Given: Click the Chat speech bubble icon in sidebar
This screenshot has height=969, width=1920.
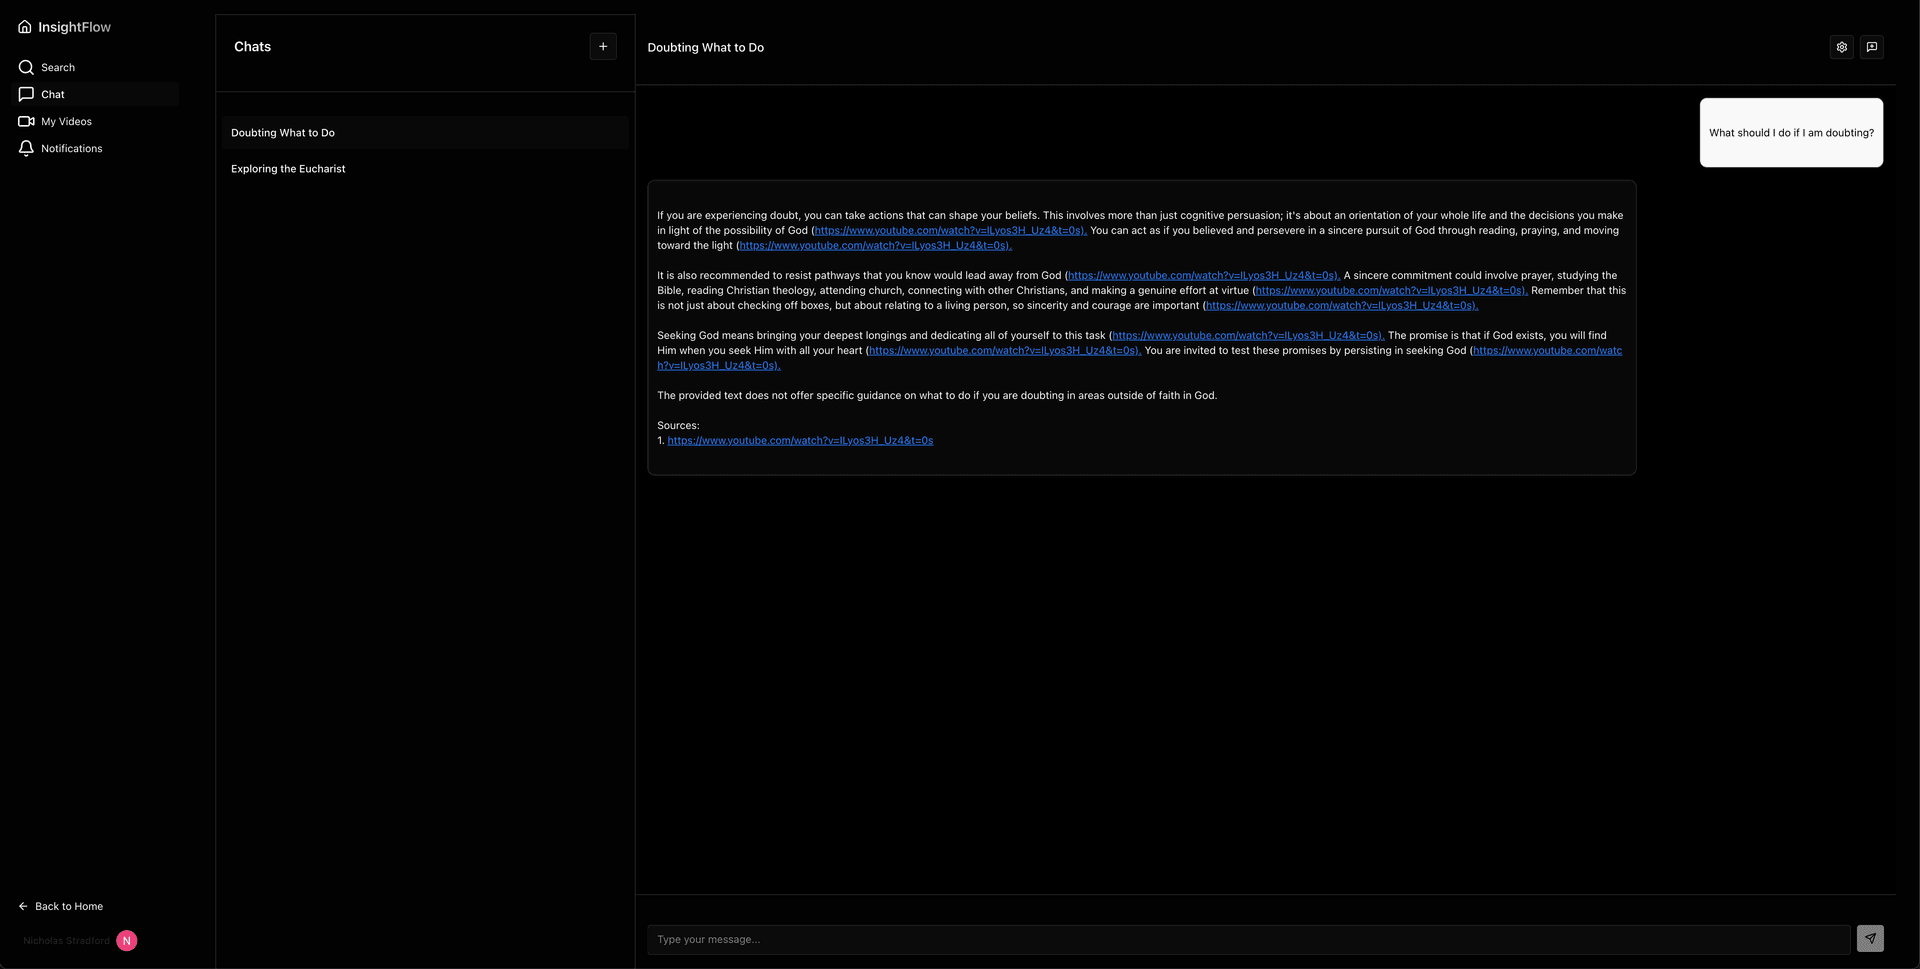Looking at the screenshot, I should tap(26, 94).
